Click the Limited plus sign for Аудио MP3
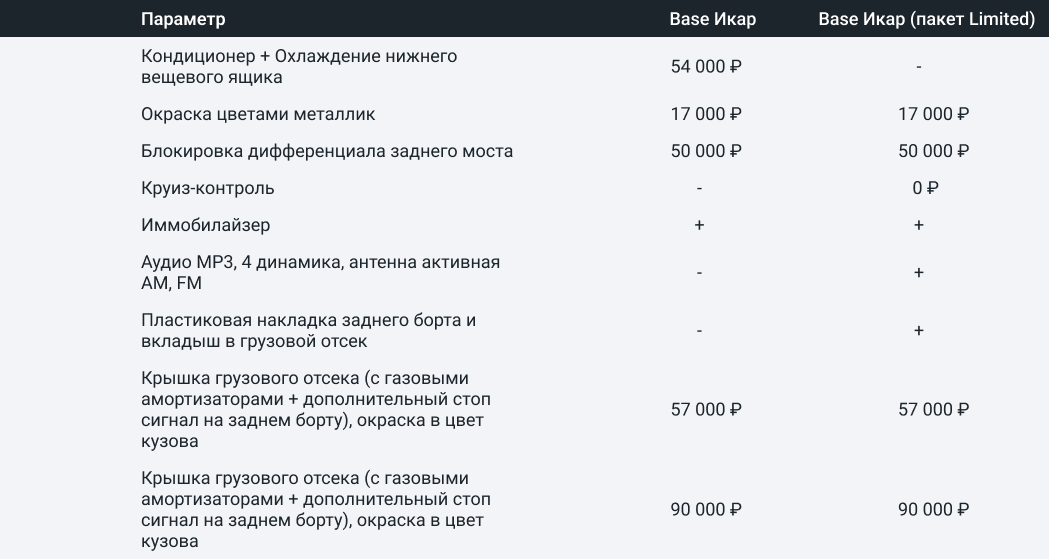This screenshot has width=1049, height=559. click(x=918, y=272)
